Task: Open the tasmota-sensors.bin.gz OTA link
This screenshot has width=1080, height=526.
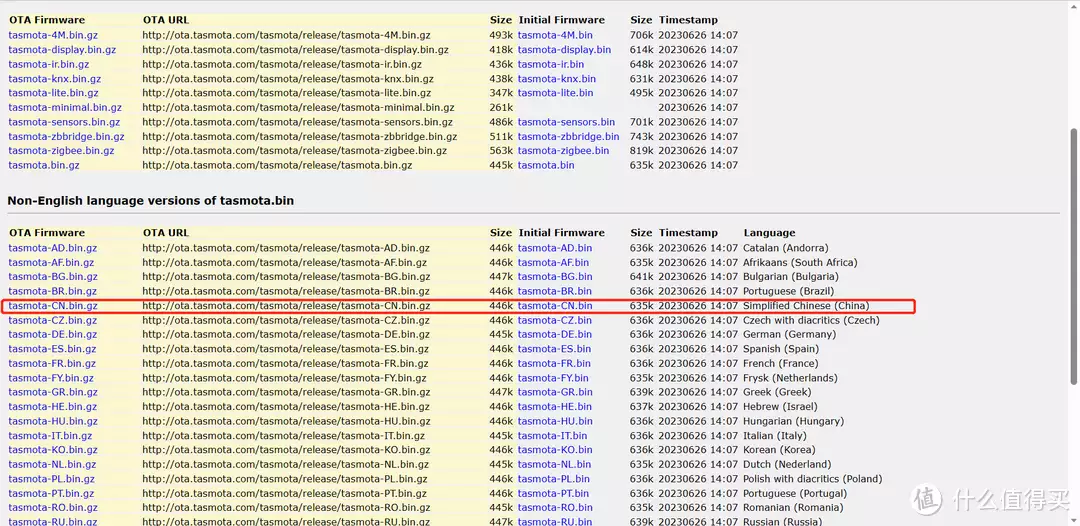Action: click(x=64, y=122)
